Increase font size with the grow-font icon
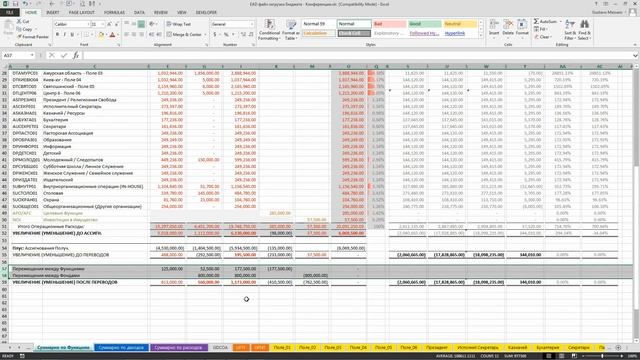The image size is (640, 360). click(x=109, y=24)
